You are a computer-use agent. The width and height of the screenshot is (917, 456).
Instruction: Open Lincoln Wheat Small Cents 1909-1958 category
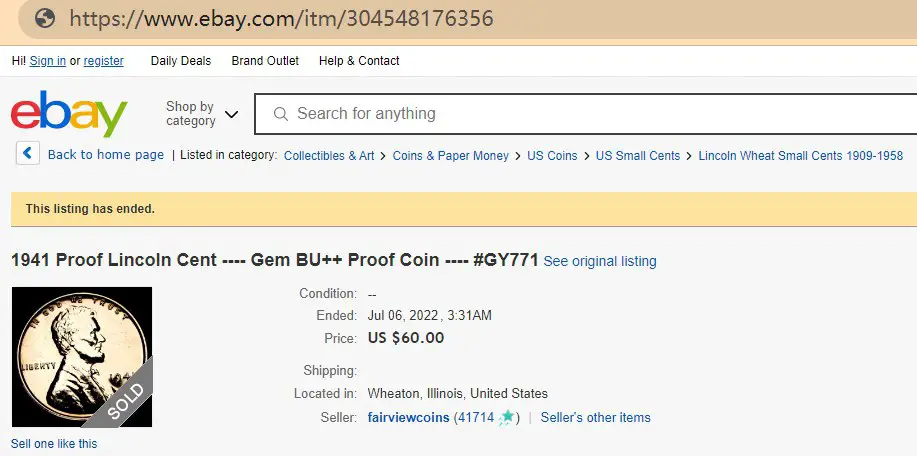click(801, 156)
